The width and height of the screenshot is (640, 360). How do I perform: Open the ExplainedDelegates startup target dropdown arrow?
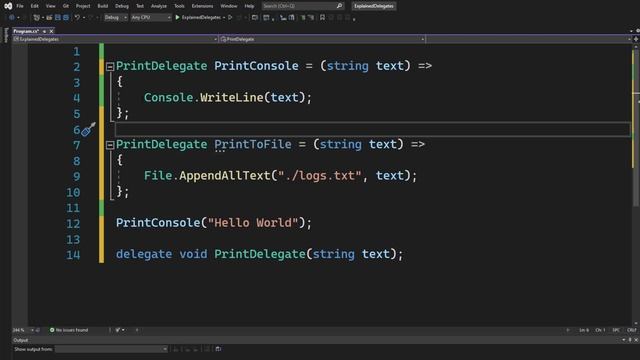(x=224, y=18)
